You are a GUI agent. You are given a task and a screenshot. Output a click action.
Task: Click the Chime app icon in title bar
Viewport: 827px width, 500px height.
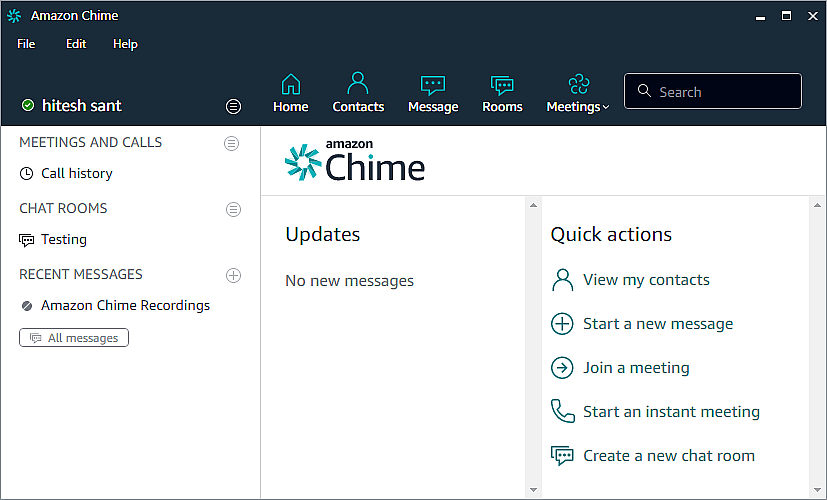point(14,16)
